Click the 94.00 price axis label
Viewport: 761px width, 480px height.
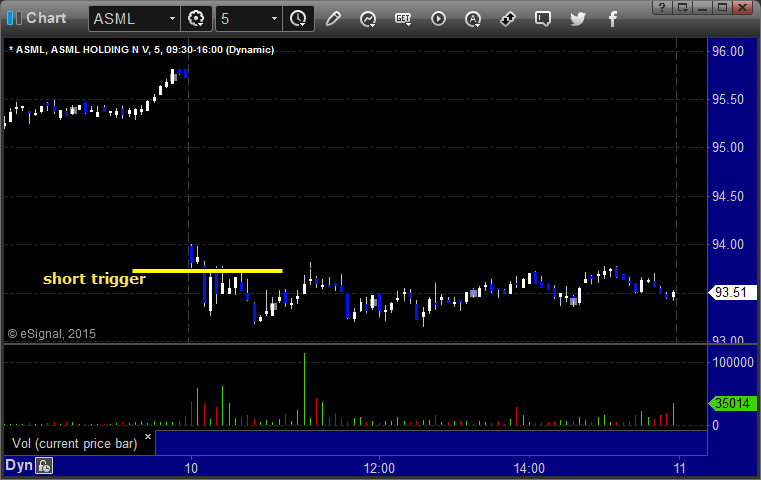tap(728, 245)
